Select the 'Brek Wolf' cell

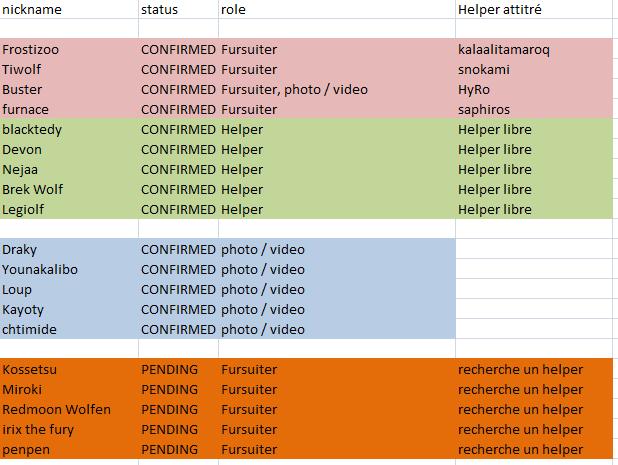click(33, 189)
